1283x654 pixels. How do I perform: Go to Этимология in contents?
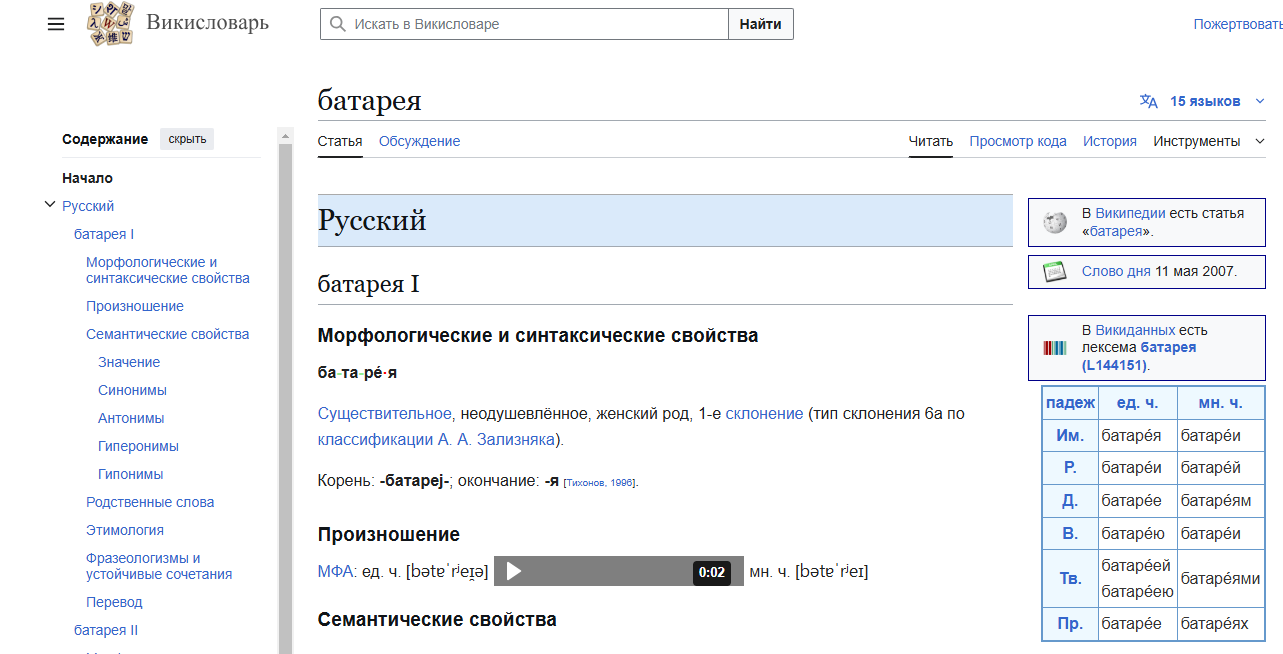tap(125, 530)
